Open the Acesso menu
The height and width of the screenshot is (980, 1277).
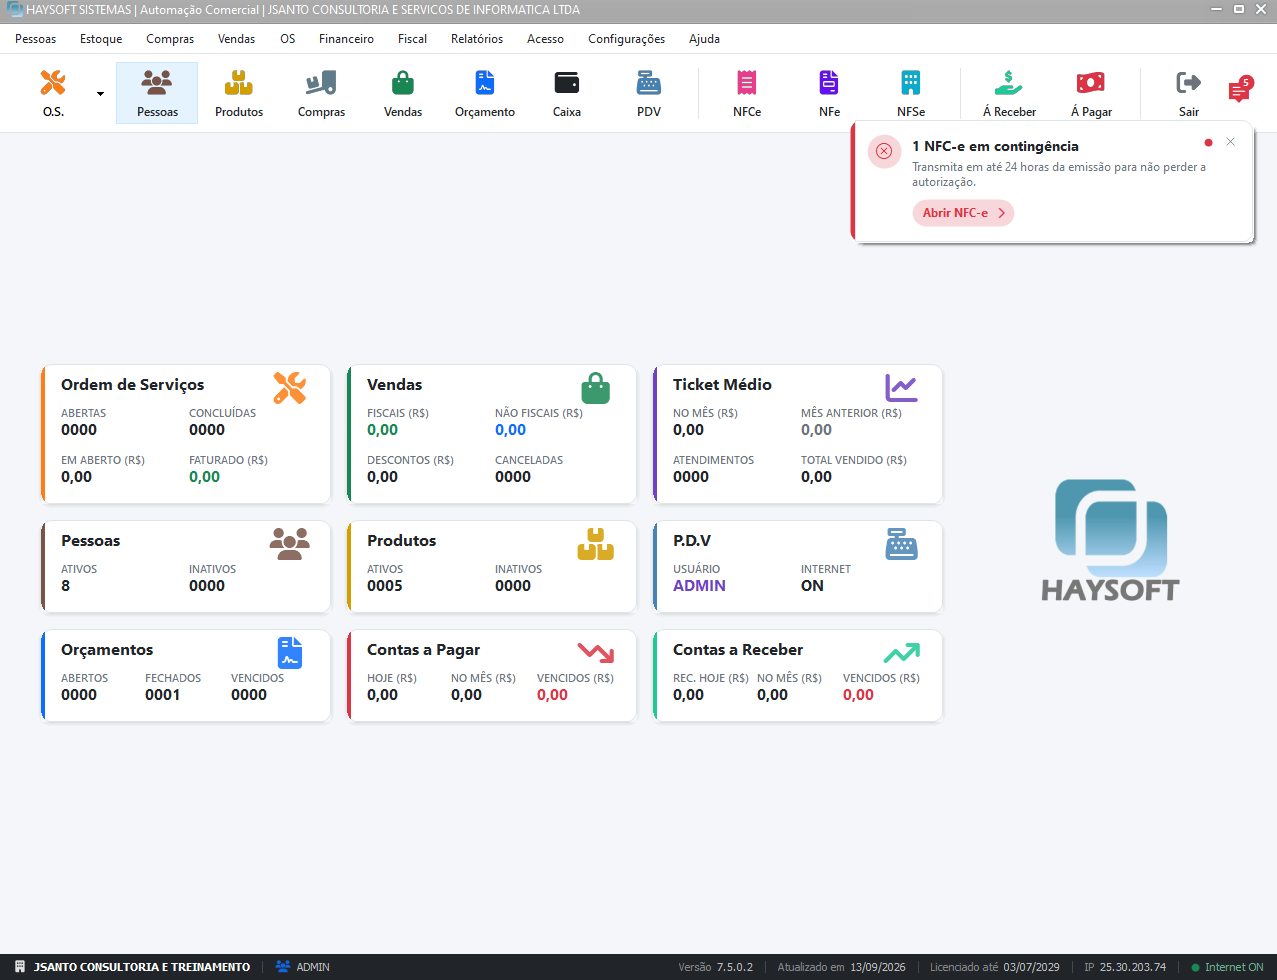tap(545, 39)
